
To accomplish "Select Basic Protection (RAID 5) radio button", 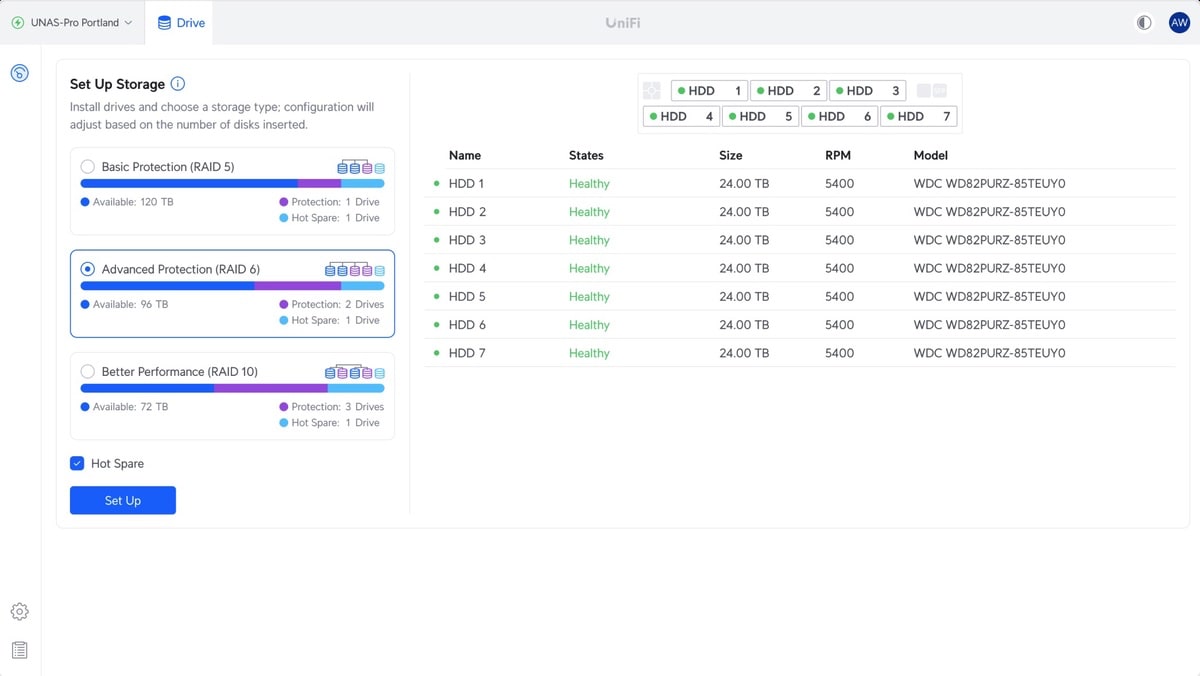I will point(88,167).
